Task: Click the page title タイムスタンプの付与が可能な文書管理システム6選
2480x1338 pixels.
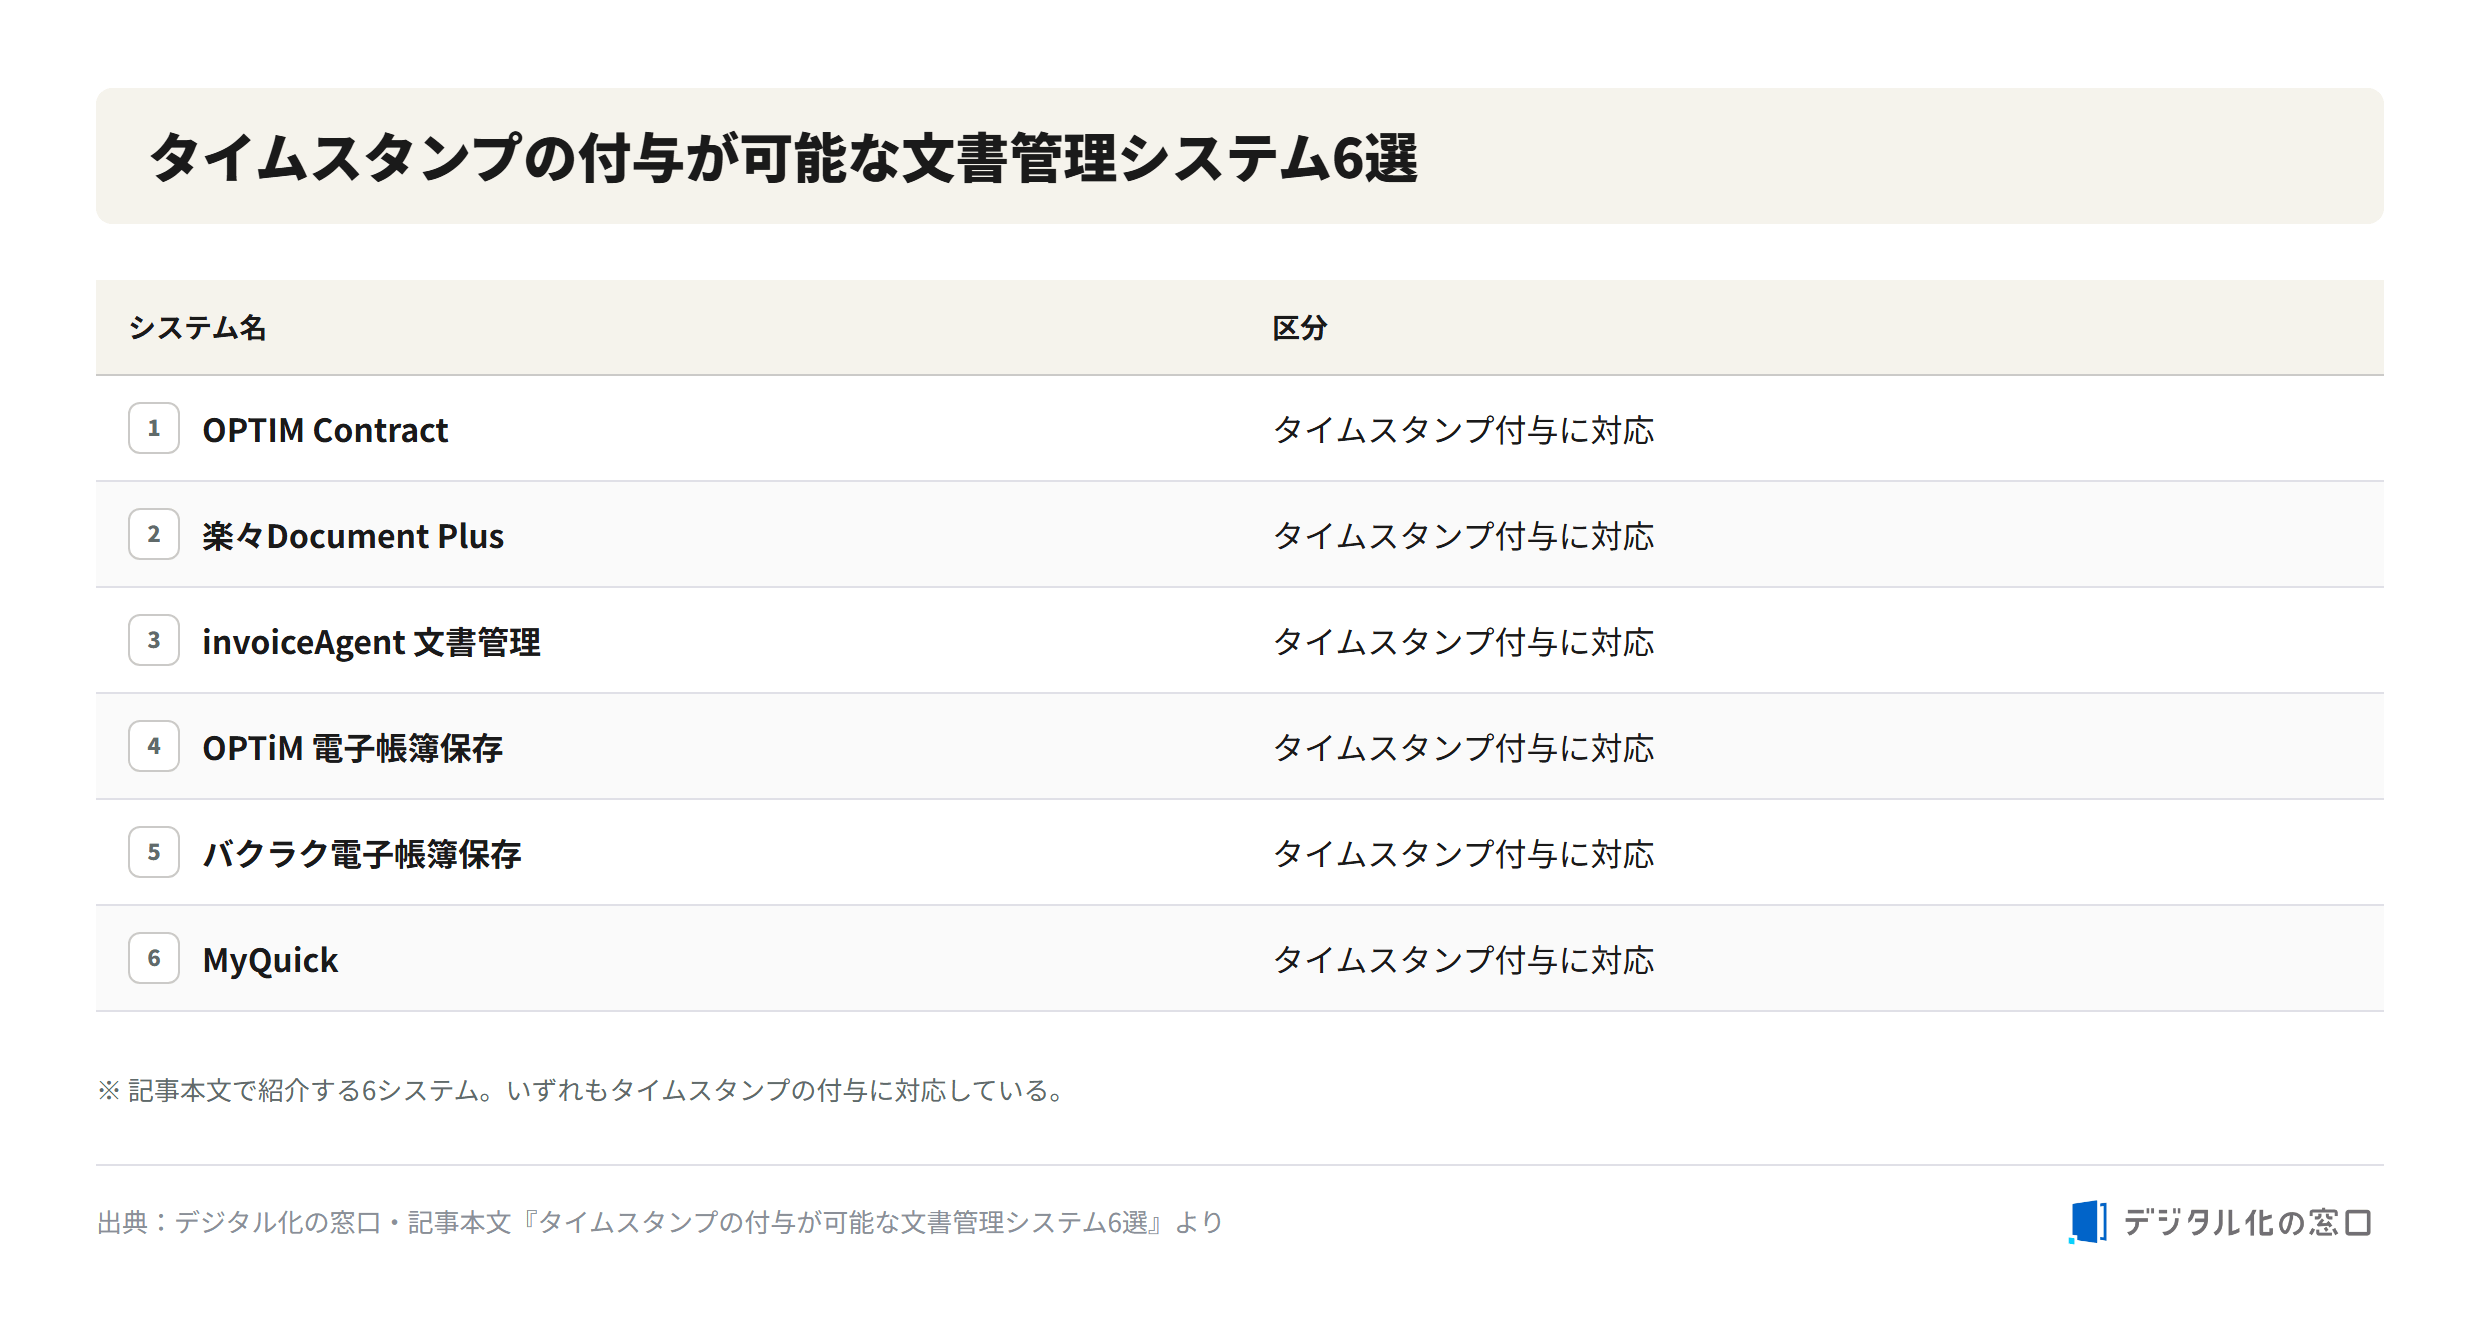Action: [783, 158]
